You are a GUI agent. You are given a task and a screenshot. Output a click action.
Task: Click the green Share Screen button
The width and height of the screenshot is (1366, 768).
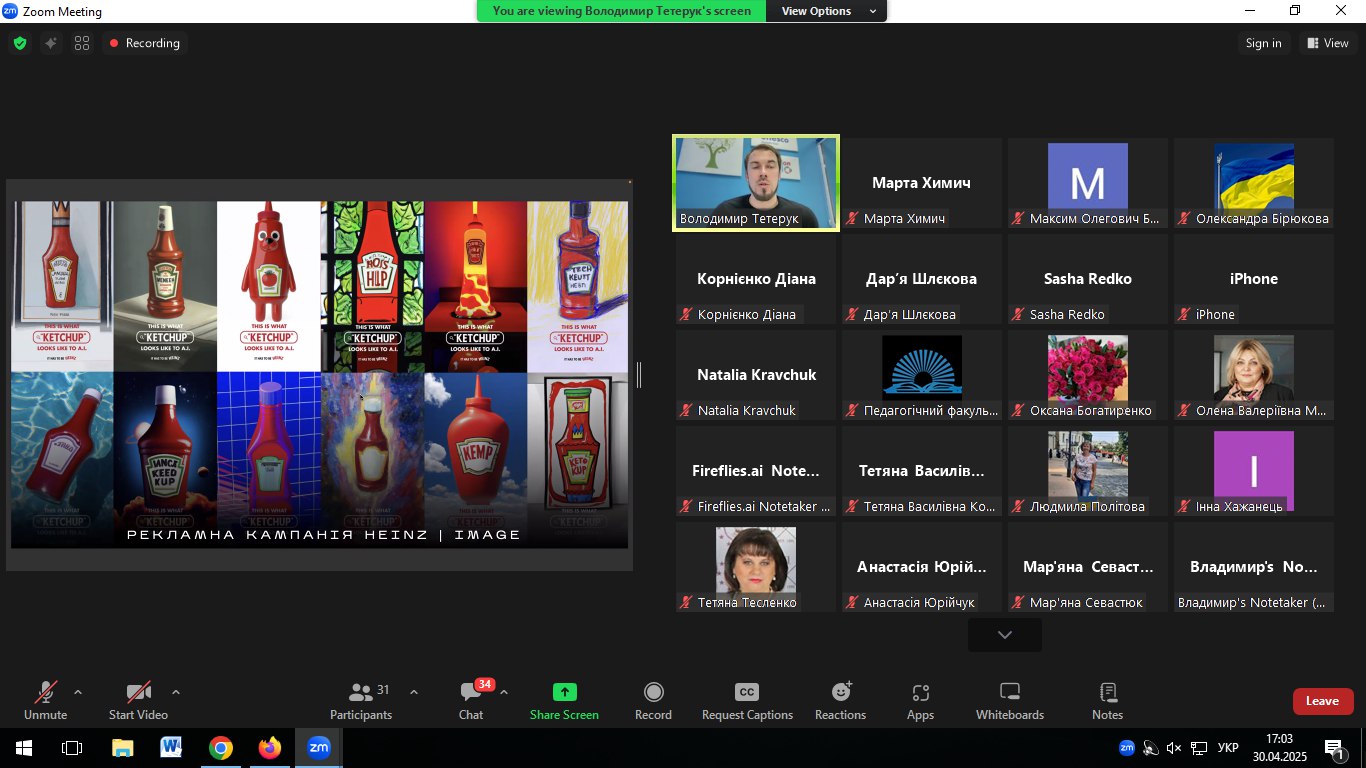[x=564, y=700]
